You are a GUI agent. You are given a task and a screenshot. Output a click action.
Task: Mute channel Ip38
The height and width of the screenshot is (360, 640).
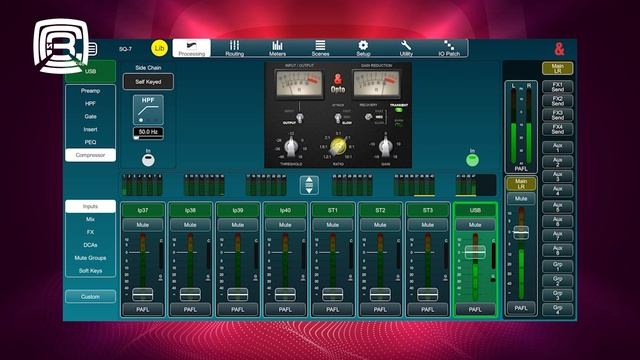pyautogui.click(x=190, y=225)
